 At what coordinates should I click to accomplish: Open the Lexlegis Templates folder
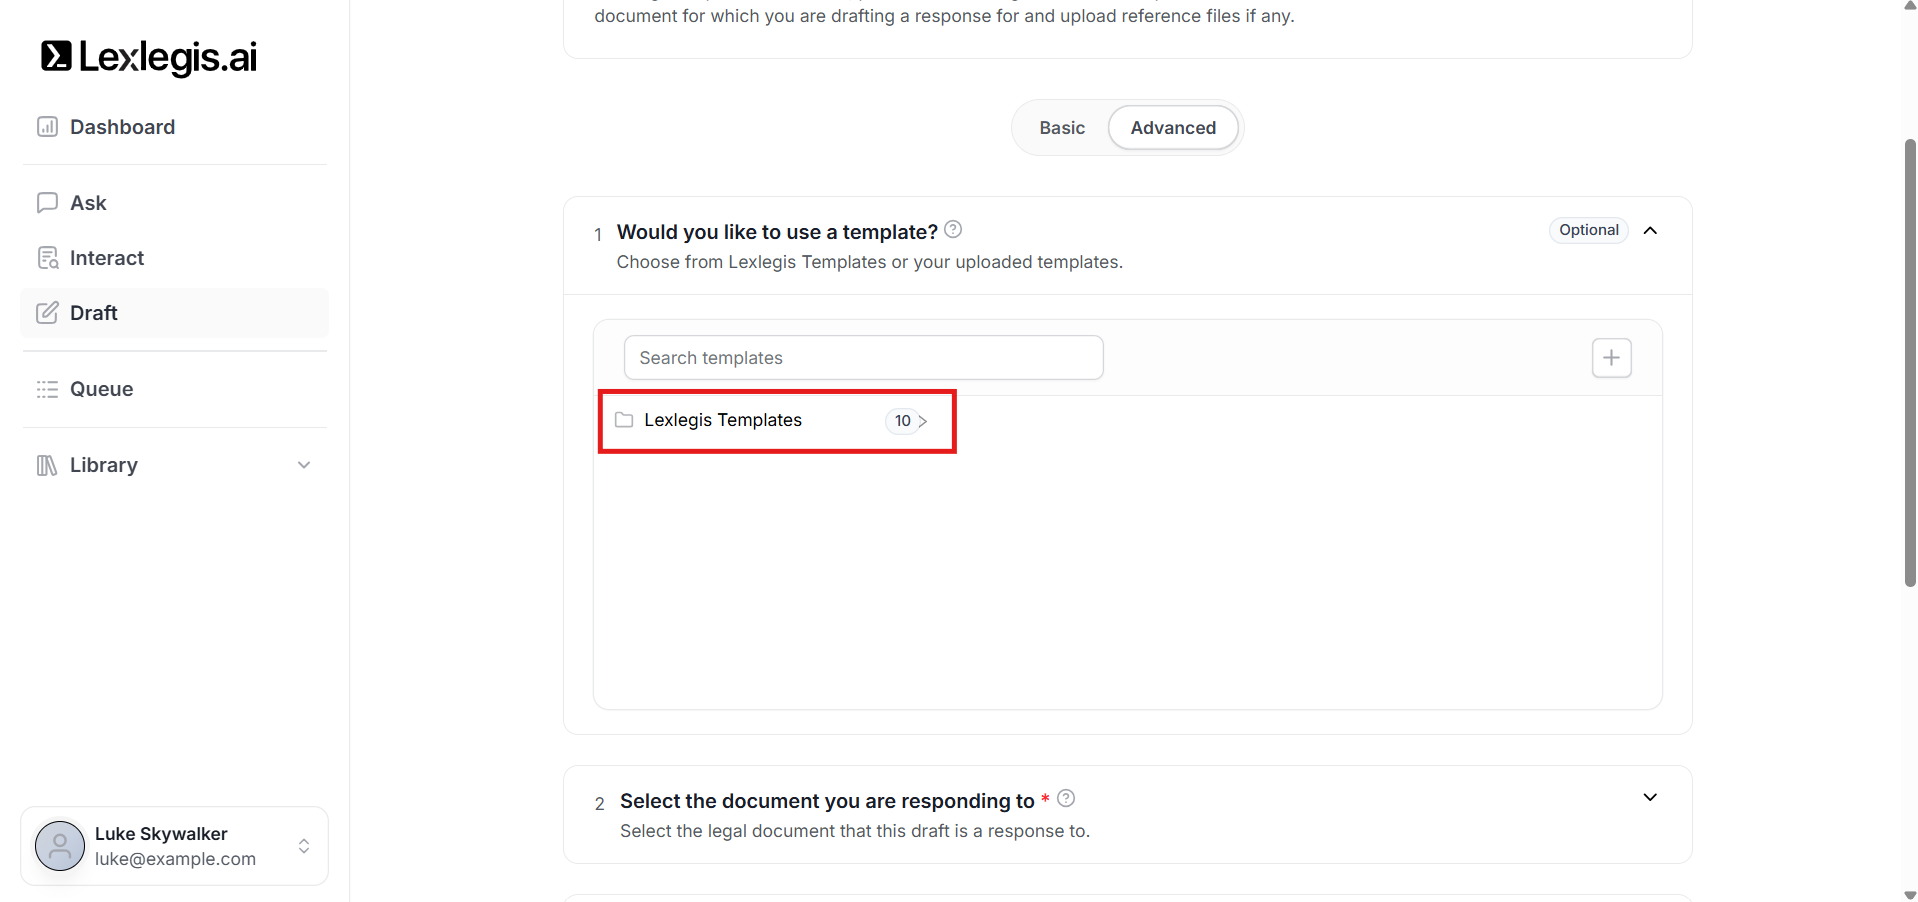723,420
